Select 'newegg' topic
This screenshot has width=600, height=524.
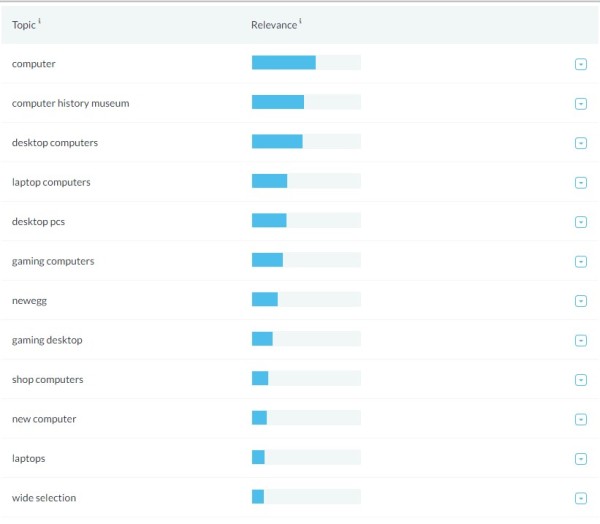[29, 301]
